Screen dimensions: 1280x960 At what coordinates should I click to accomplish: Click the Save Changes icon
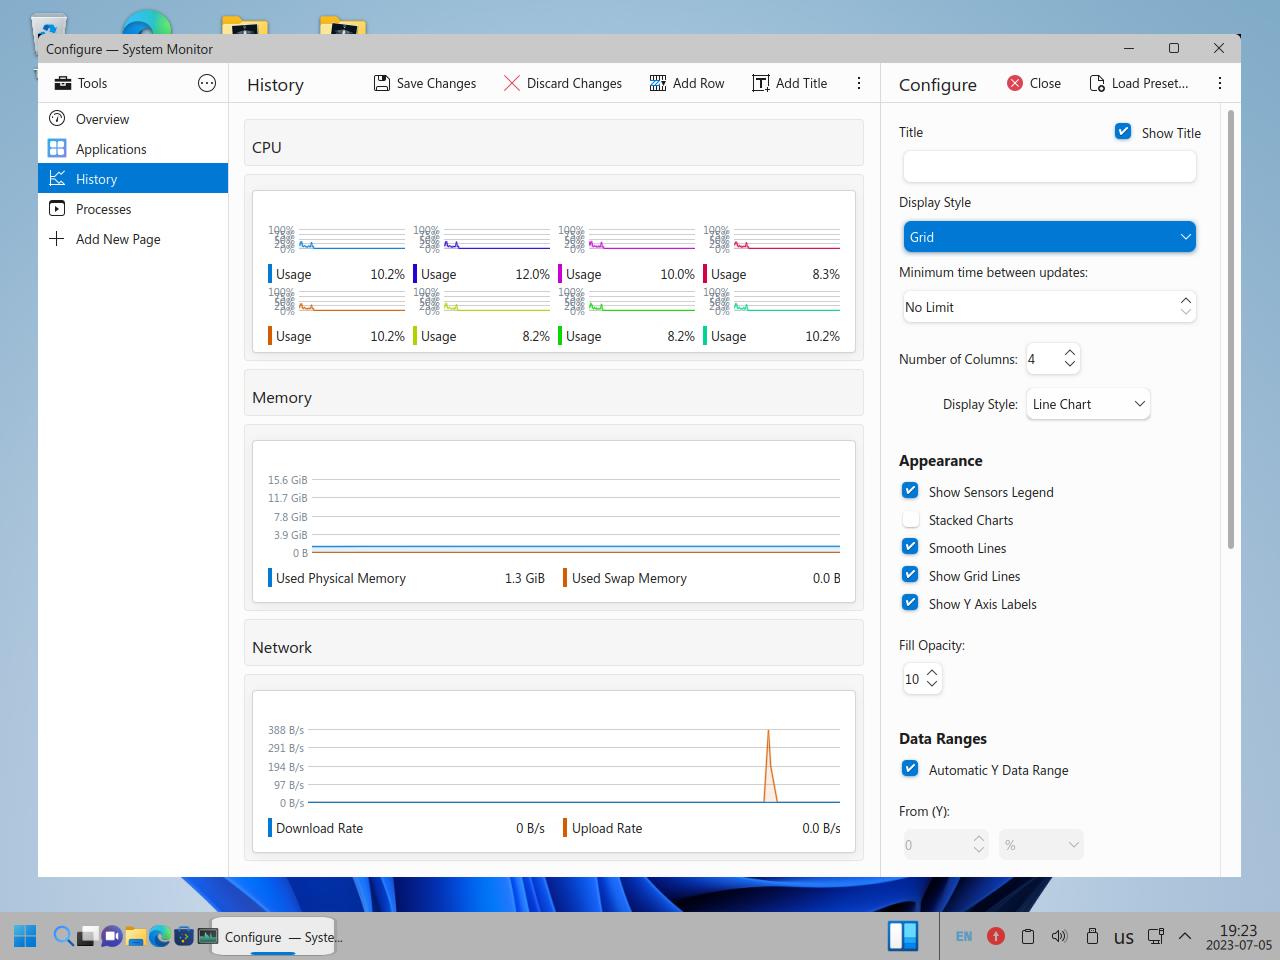(x=382, y=83)
